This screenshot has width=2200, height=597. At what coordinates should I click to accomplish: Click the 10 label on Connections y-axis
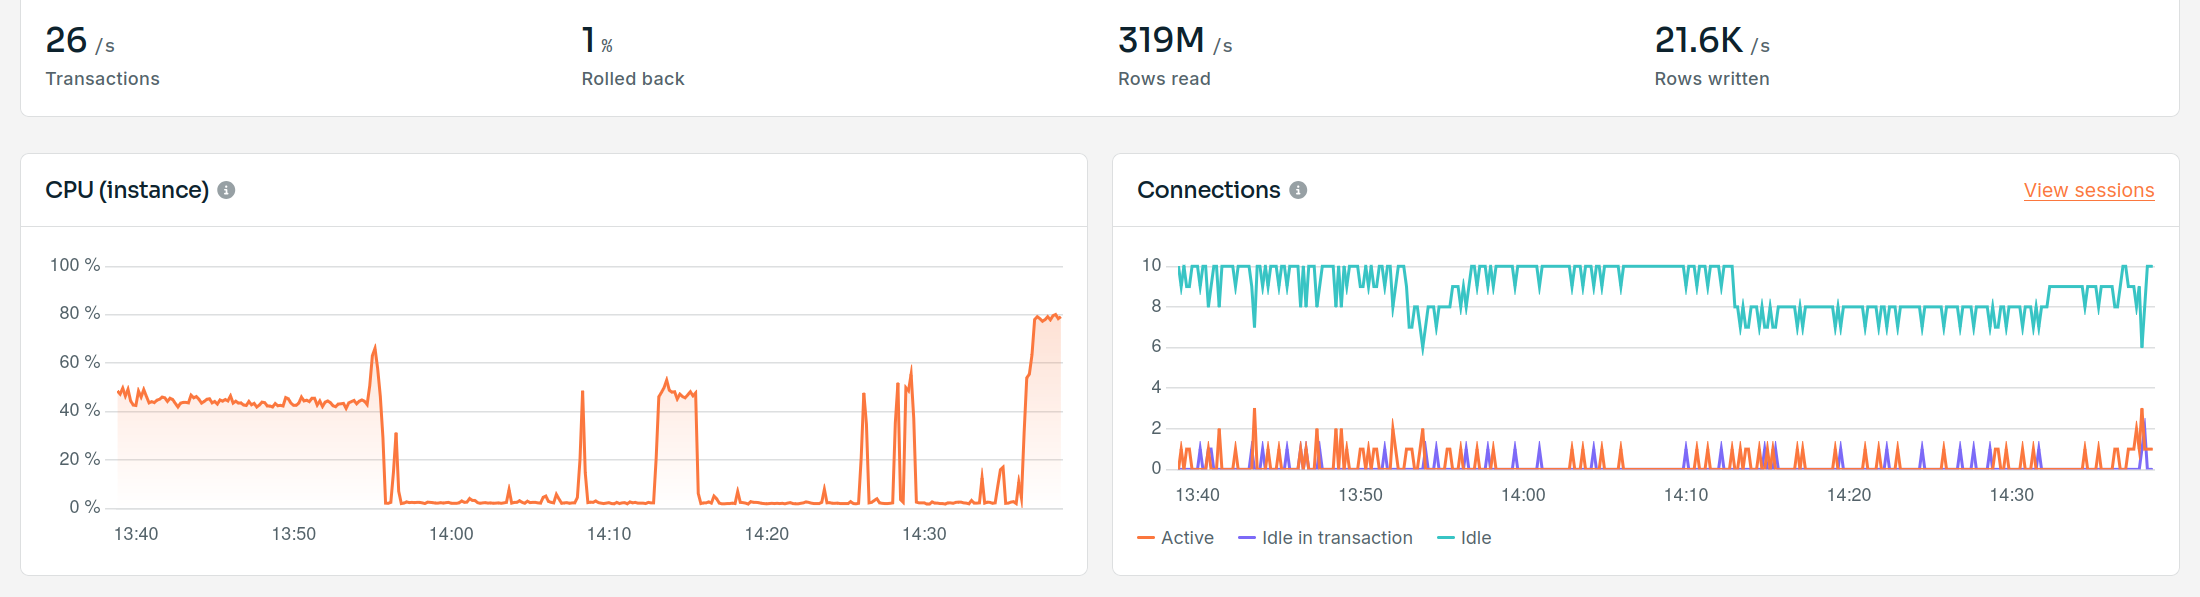pos(1152,265)
